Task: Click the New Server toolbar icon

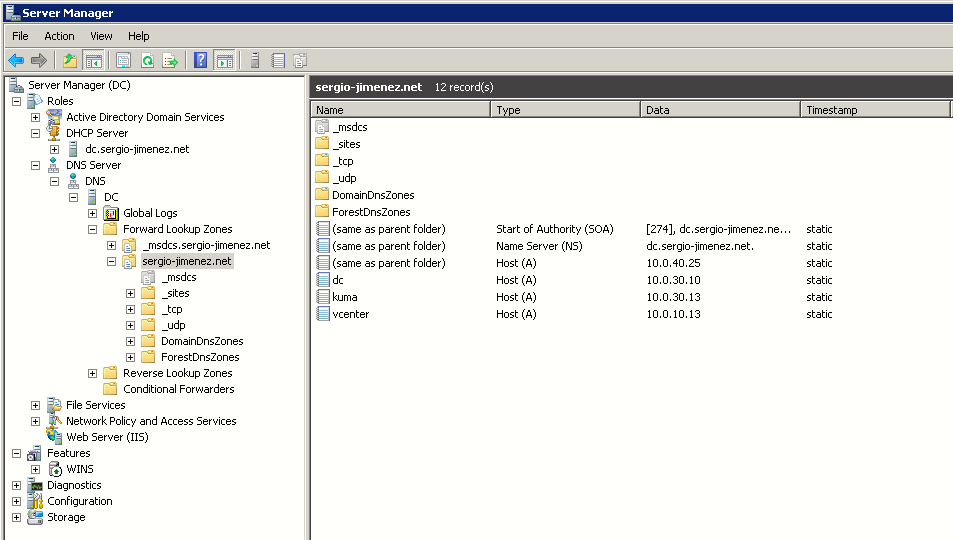Action: tap(255, 60)
